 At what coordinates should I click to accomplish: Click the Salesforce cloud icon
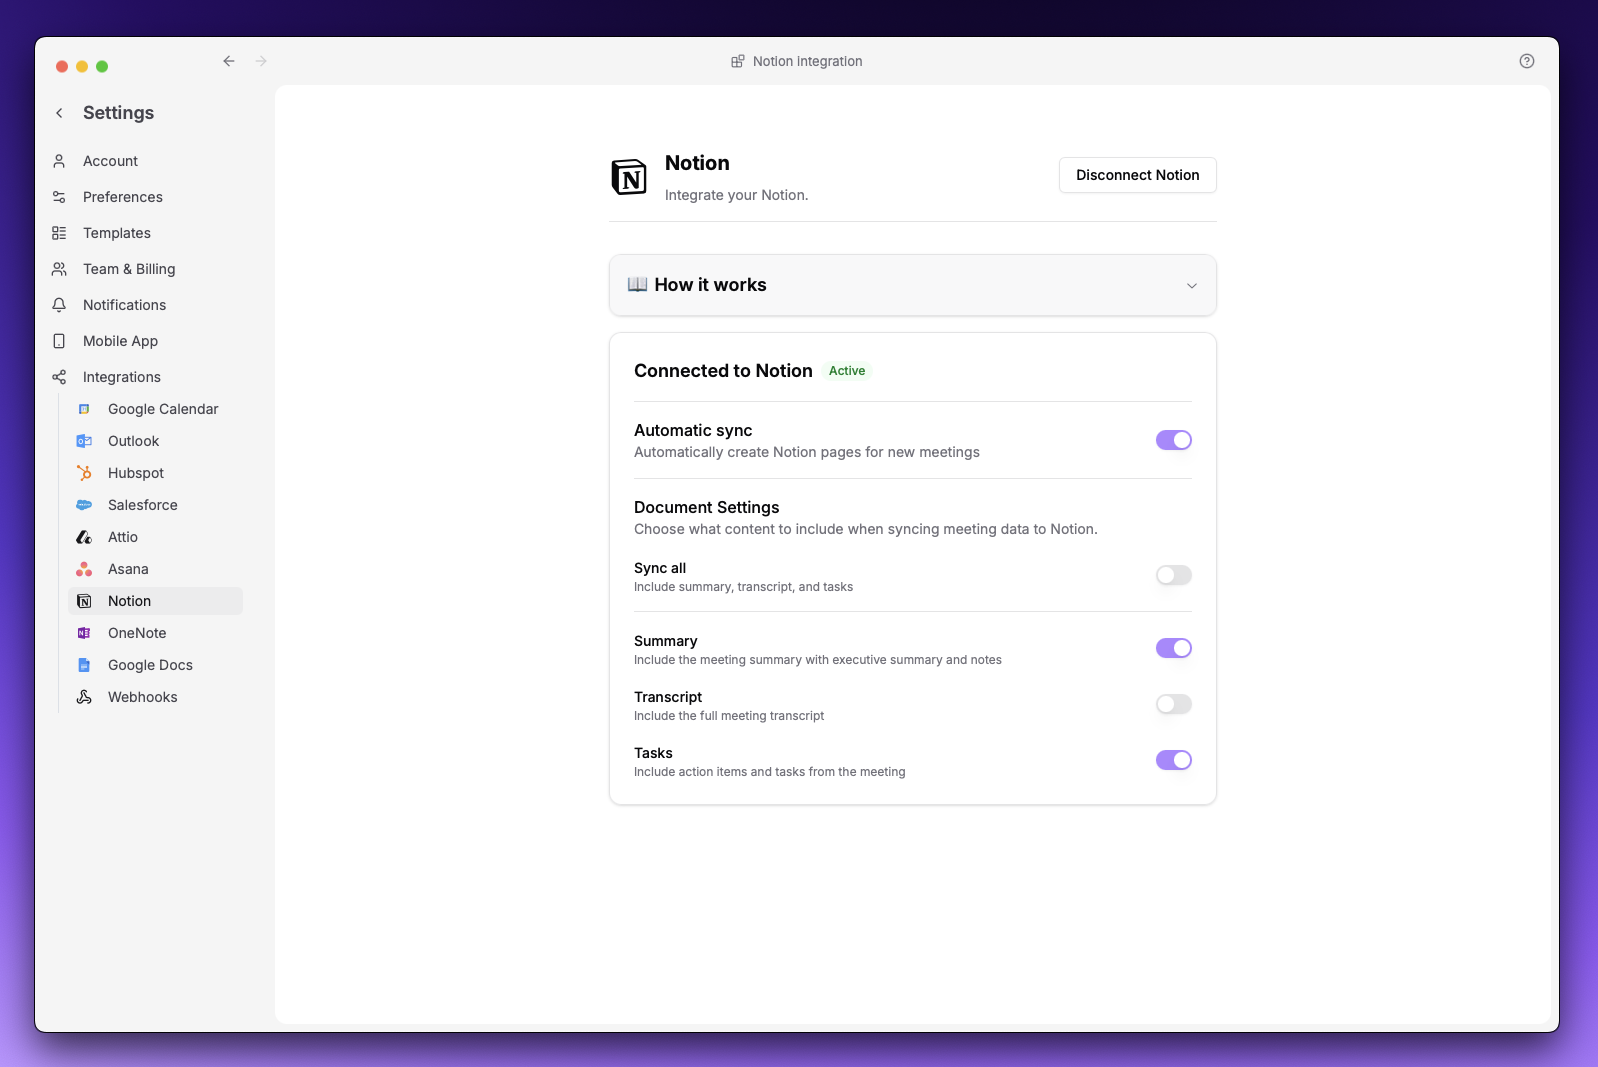pos(84,505)
